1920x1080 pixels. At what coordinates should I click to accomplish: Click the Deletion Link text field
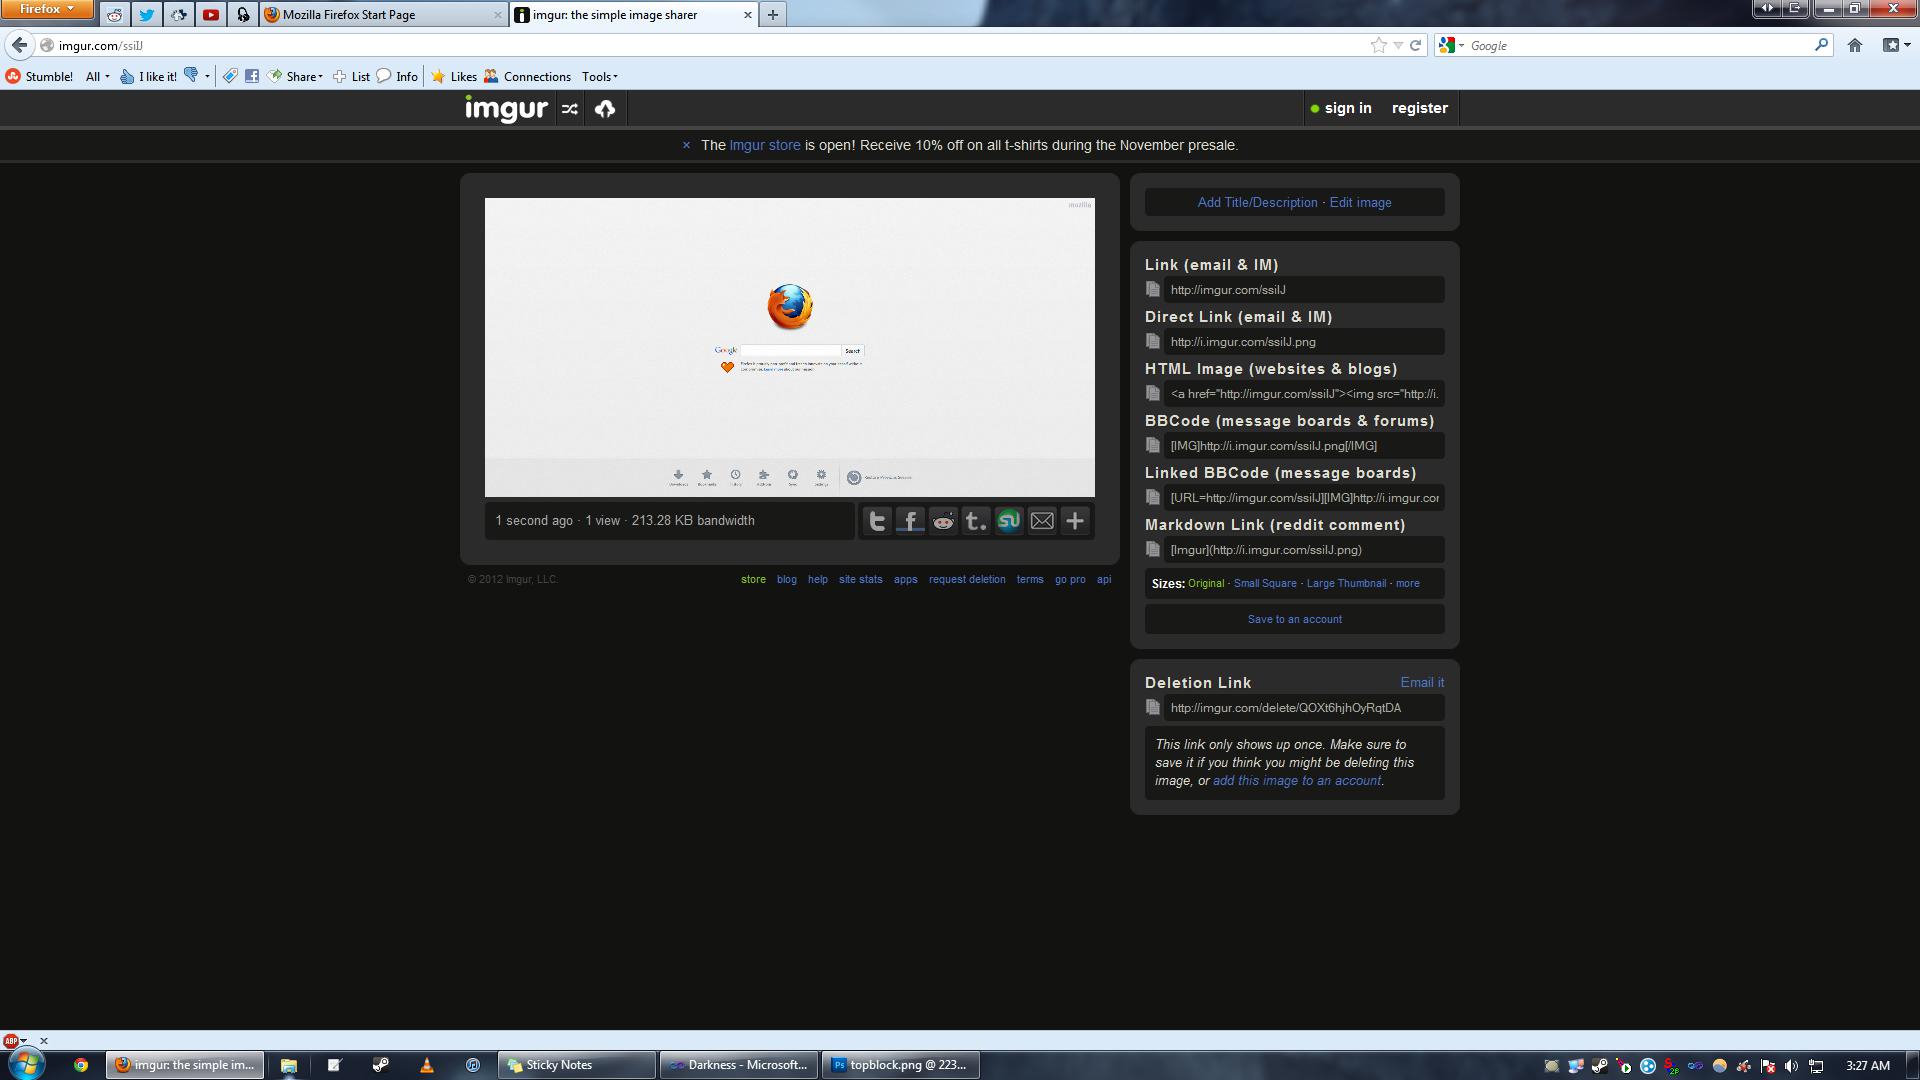point(1302,708)
